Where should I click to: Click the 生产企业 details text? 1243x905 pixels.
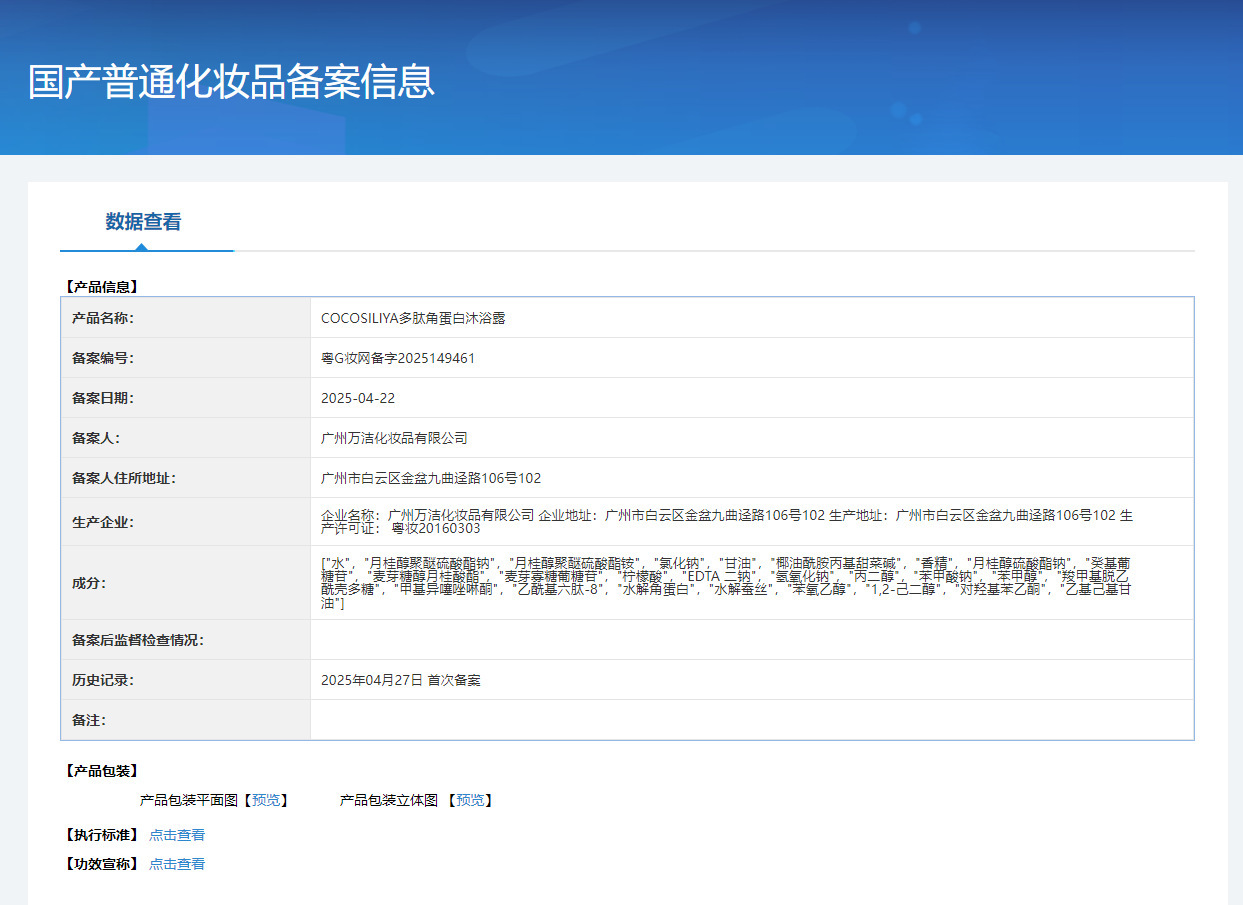(x=727, y=522)
